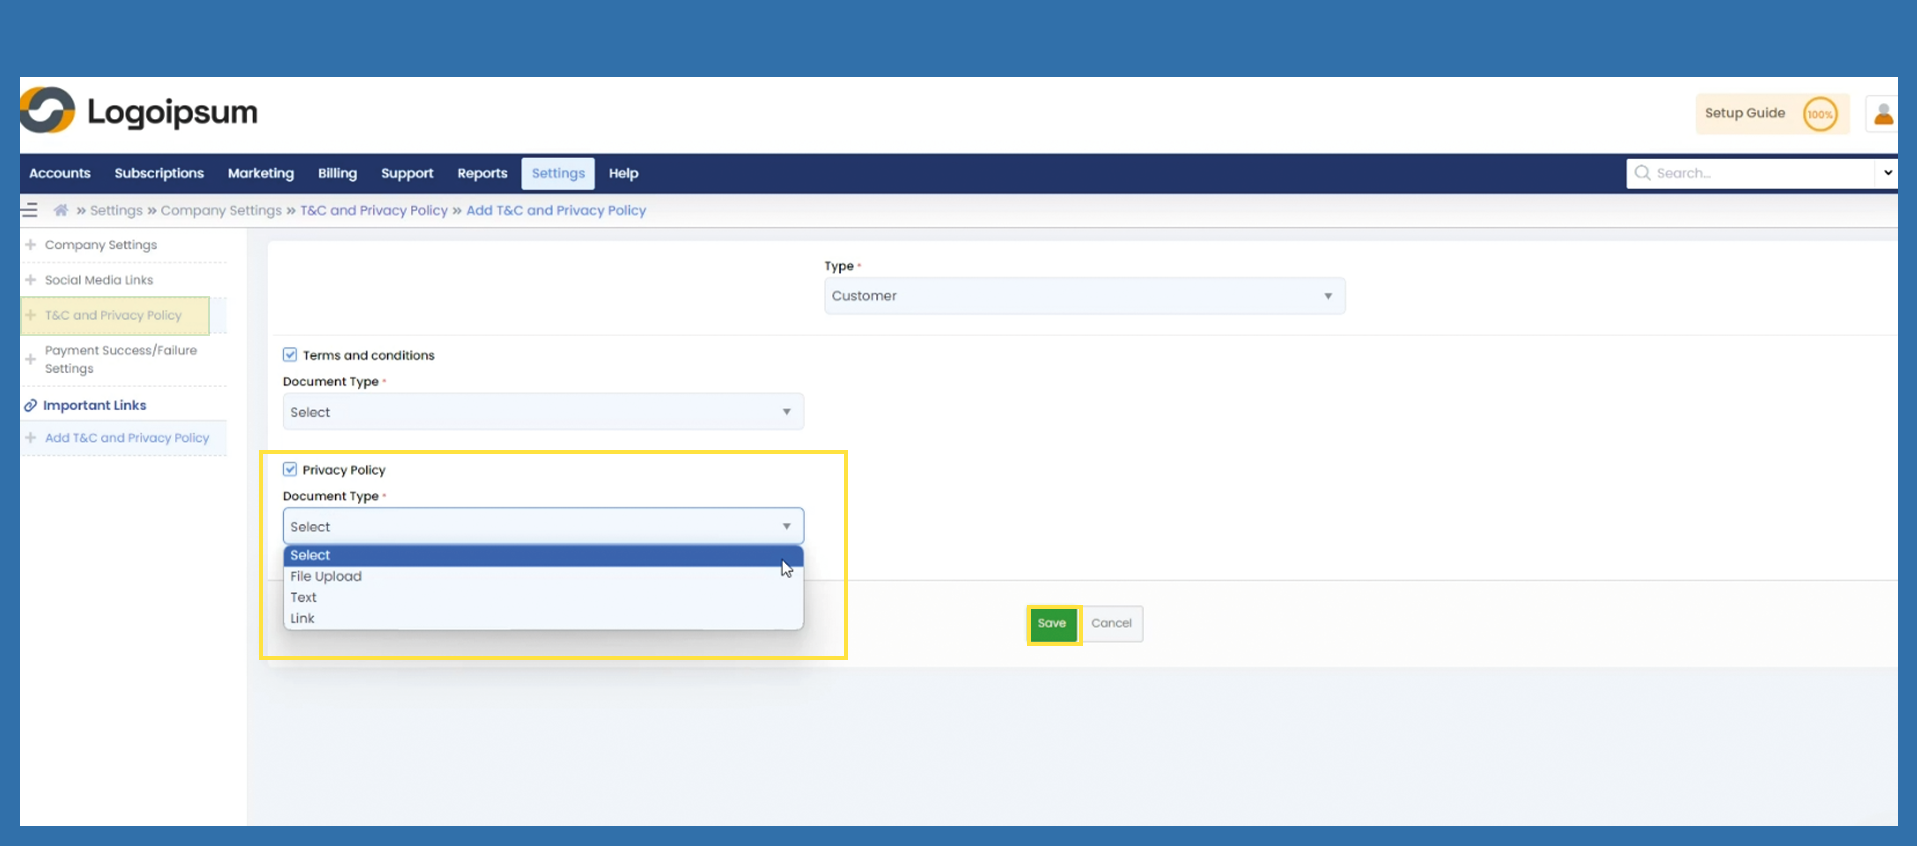This screenshot has width=1917, height=846.
Task: Click the home icon in breadcrumb
Action: coord(61,210)
